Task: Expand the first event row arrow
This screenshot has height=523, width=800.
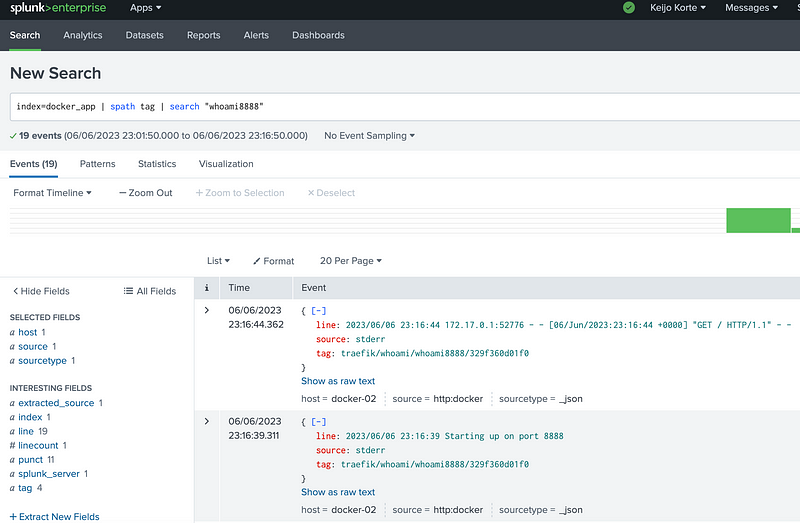Action: pos(207,311)
